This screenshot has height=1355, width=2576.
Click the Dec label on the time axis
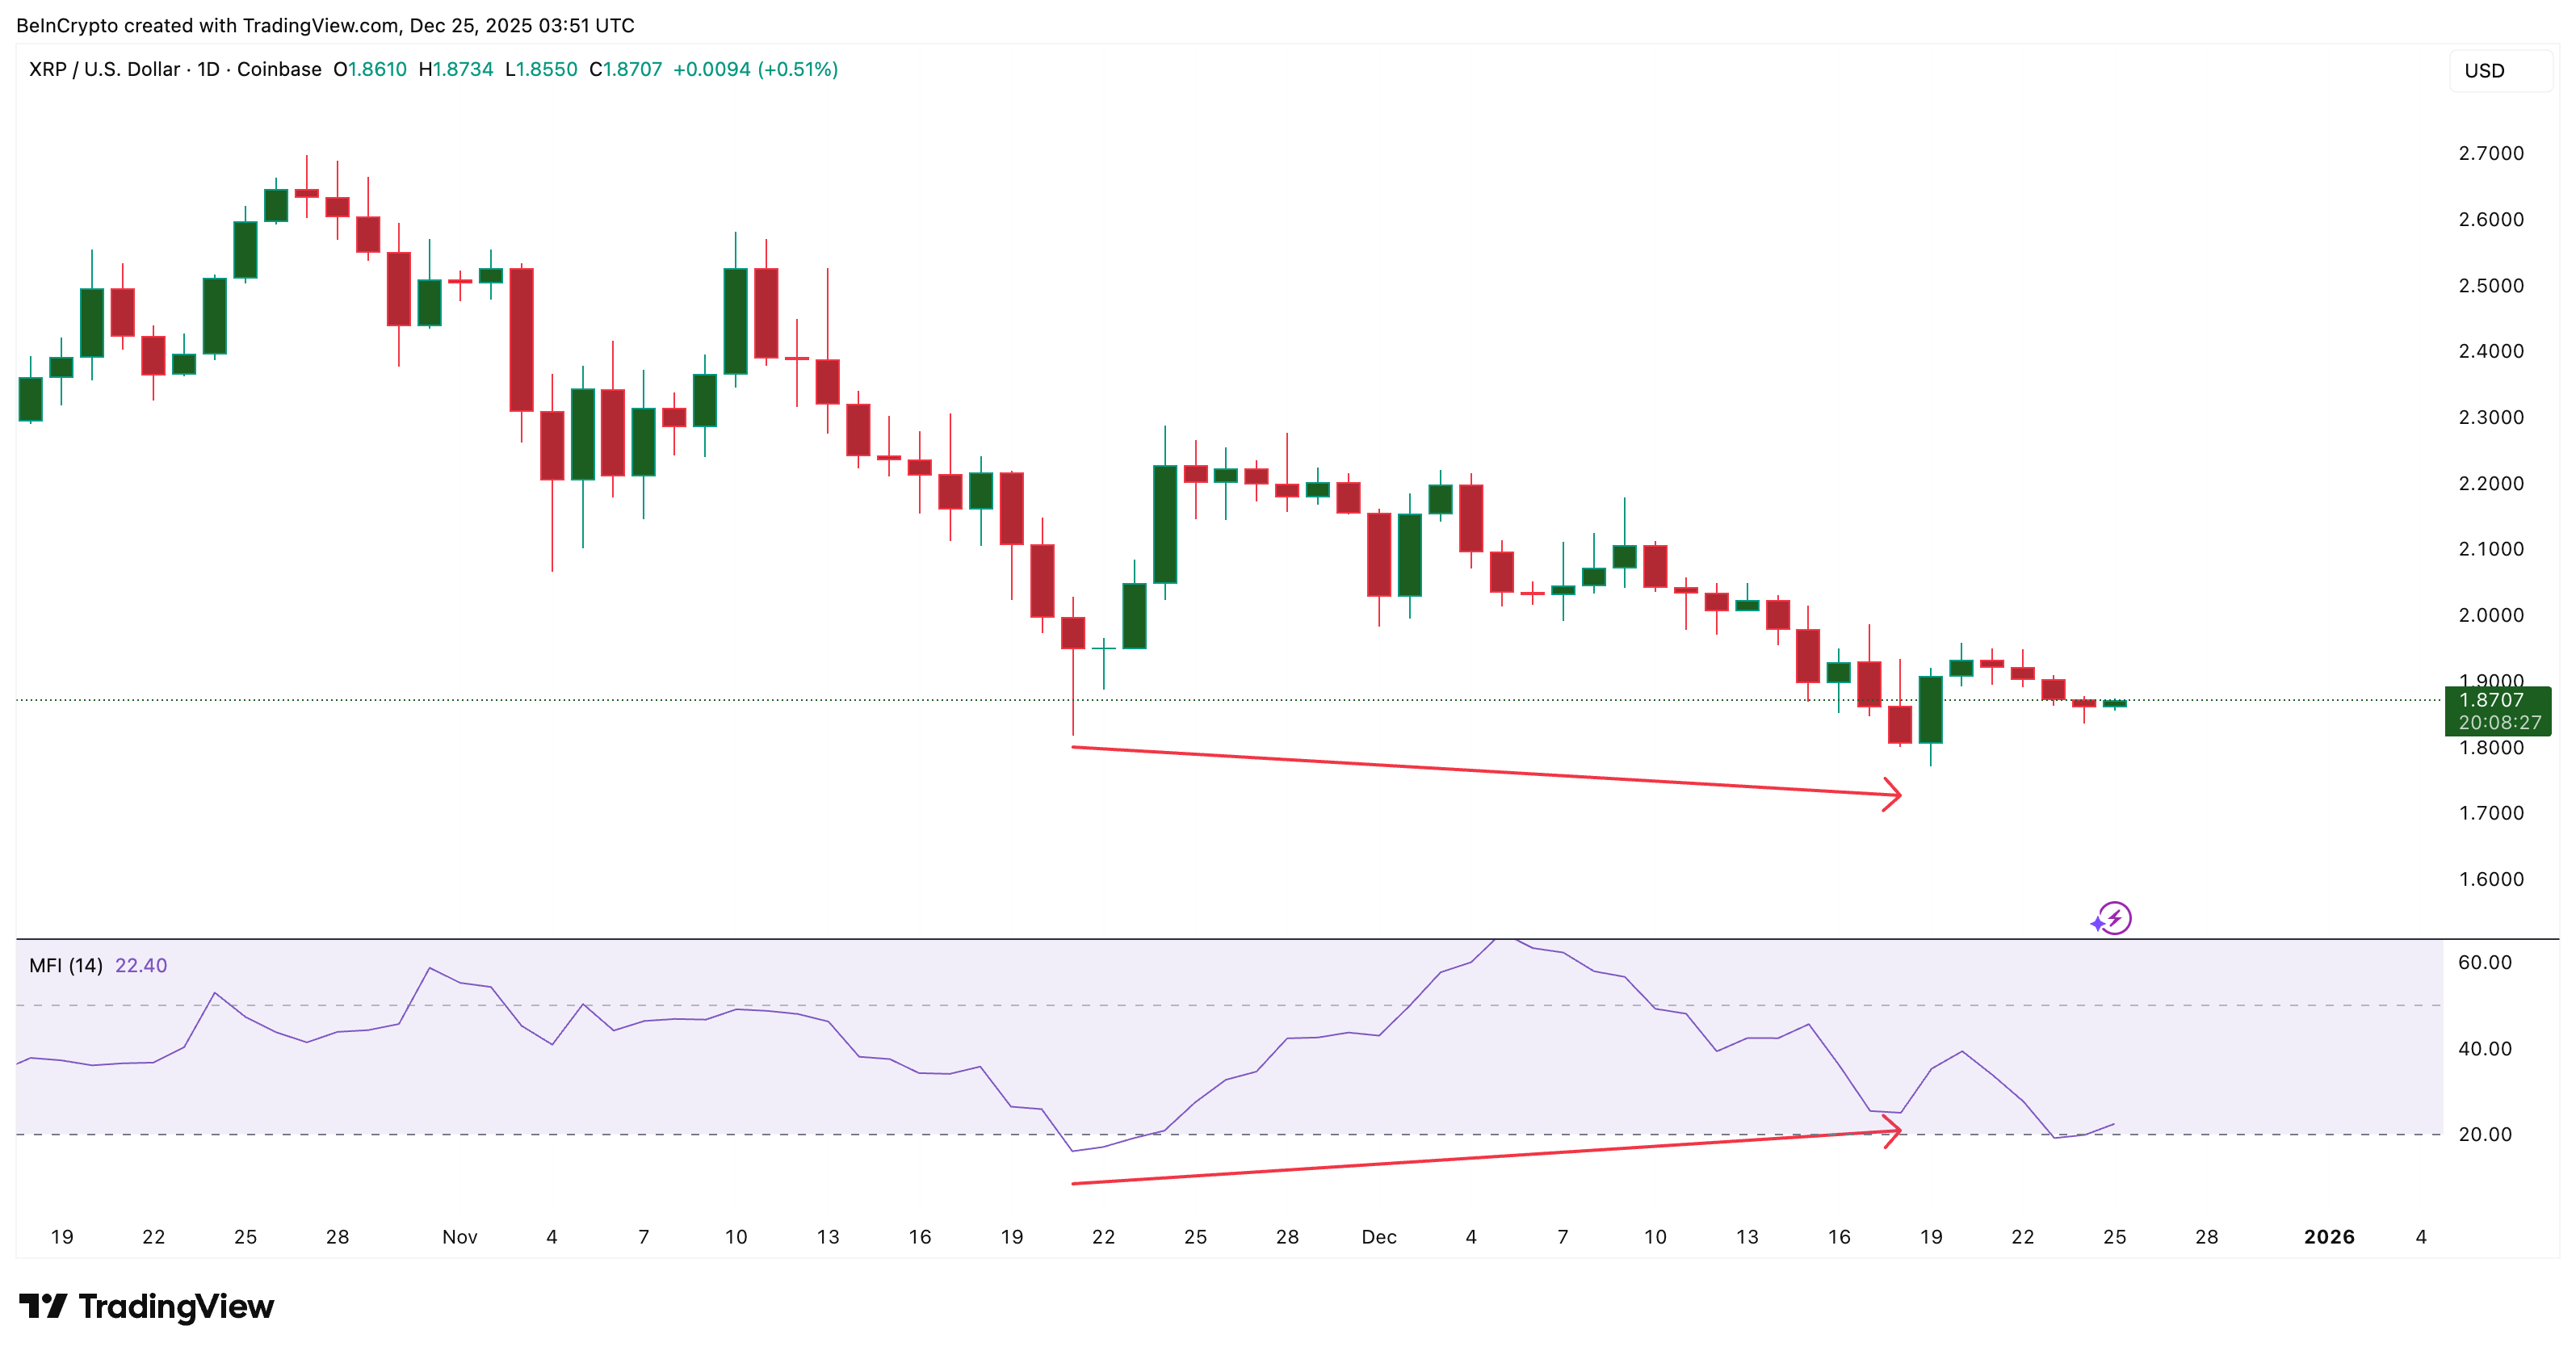click(1380, 1236)
